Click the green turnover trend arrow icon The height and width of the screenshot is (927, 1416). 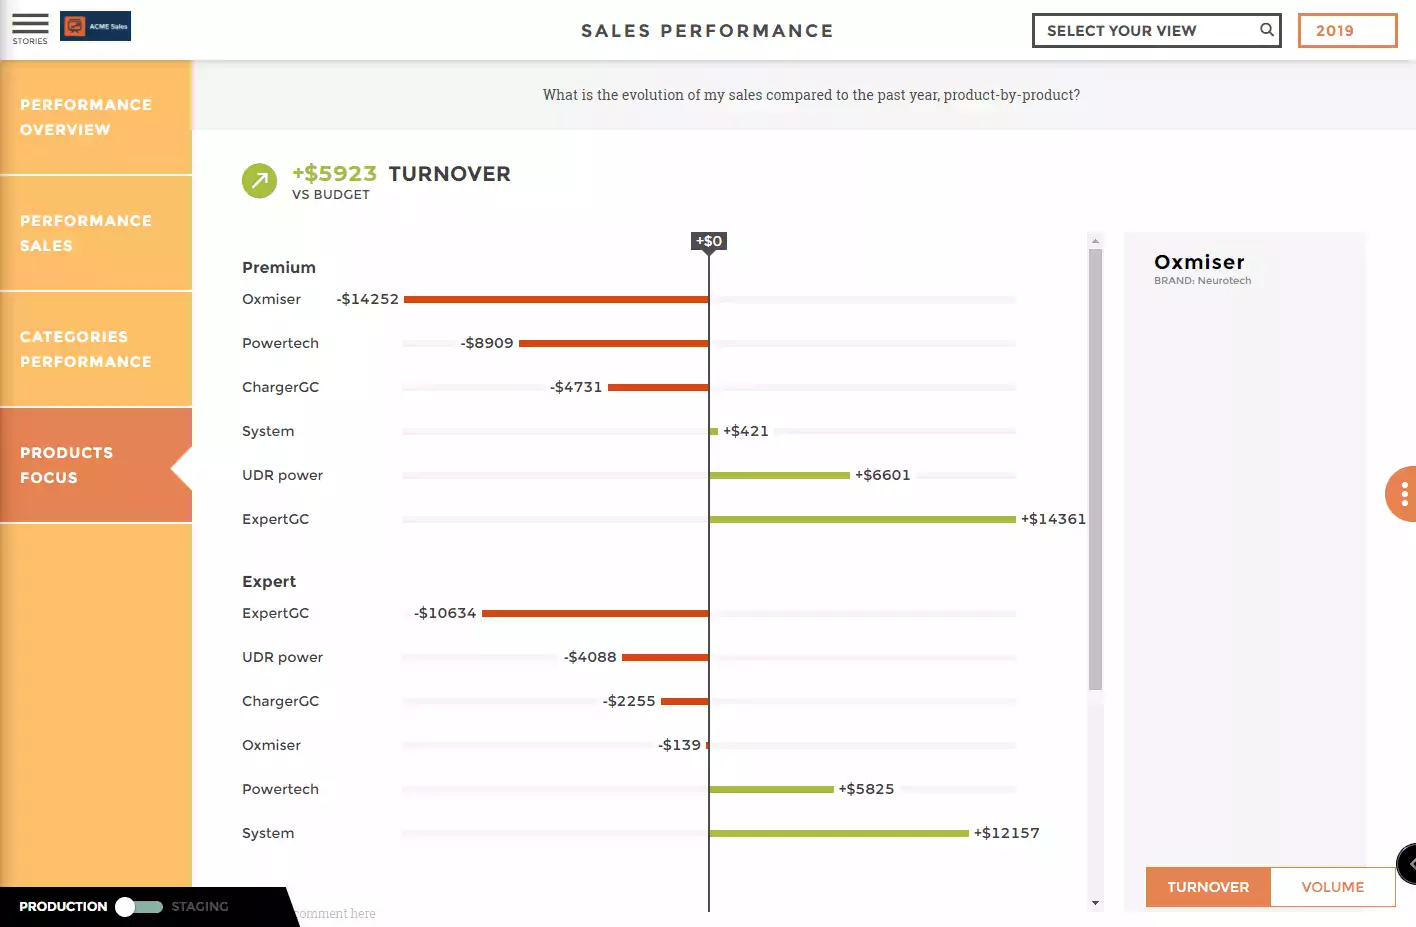click(259, 181)
